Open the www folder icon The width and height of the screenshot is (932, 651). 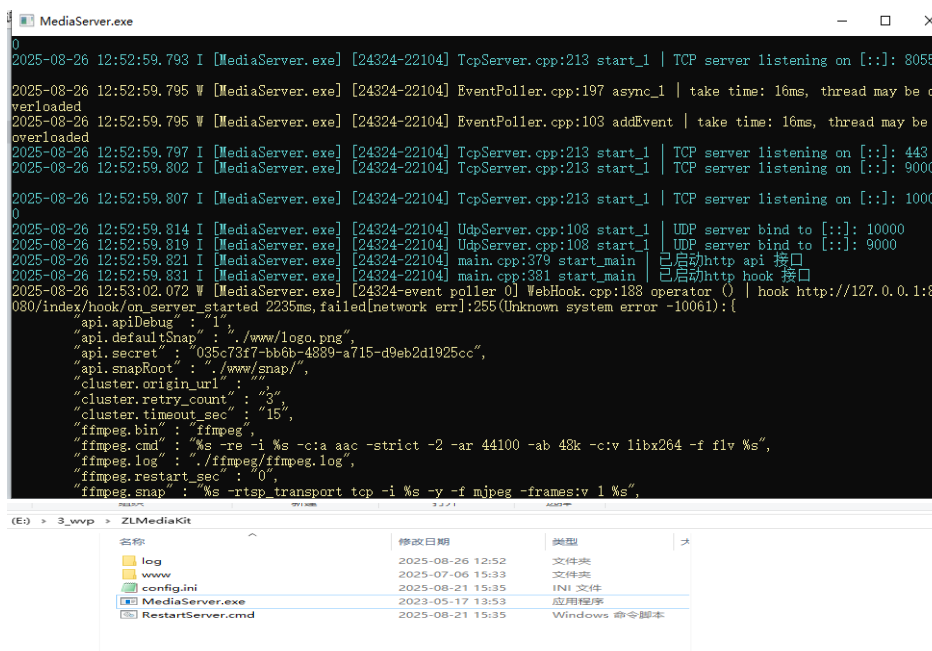[129, 574]
